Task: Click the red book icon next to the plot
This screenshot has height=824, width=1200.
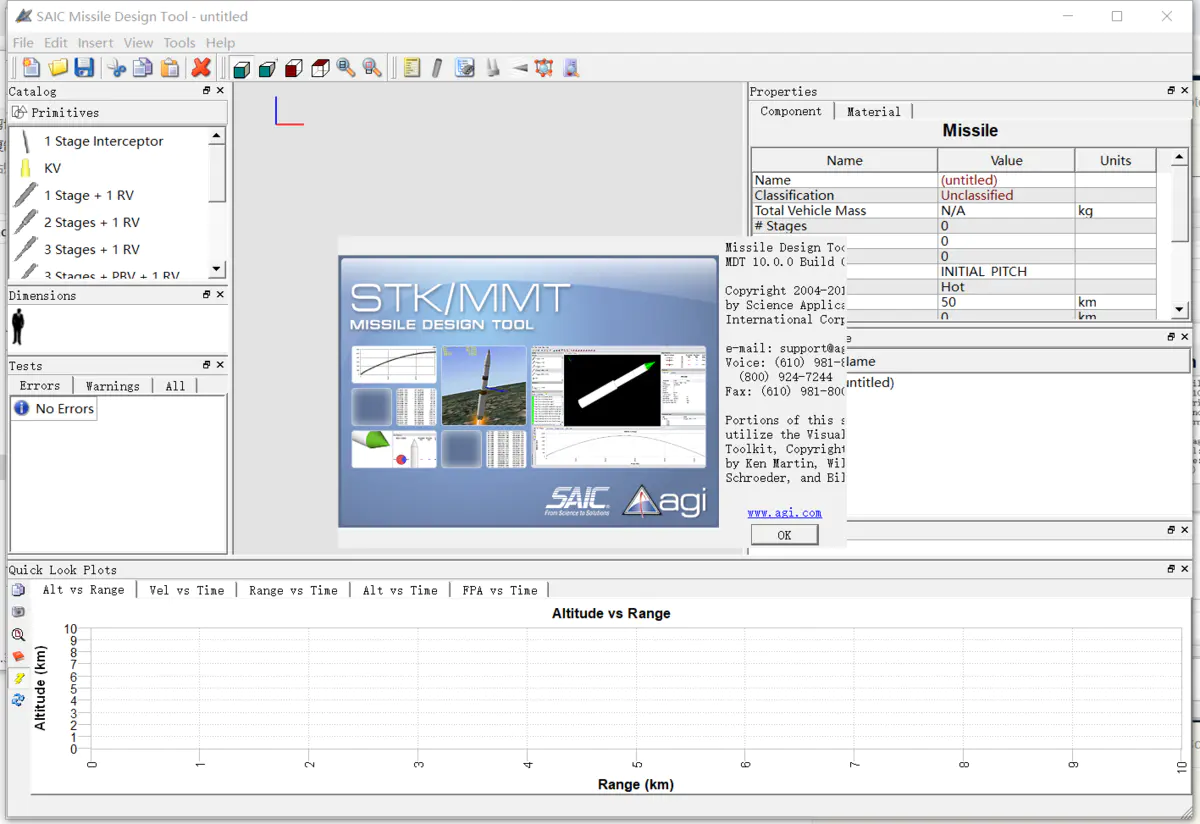Action: point(18,656)
